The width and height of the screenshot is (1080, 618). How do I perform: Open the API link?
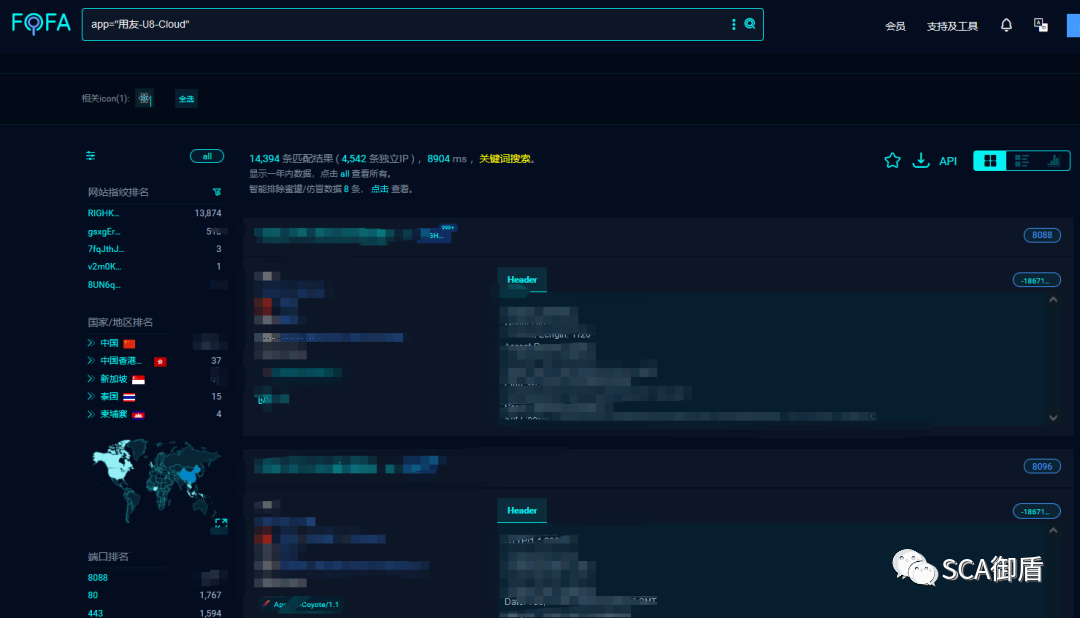[948, 161]
